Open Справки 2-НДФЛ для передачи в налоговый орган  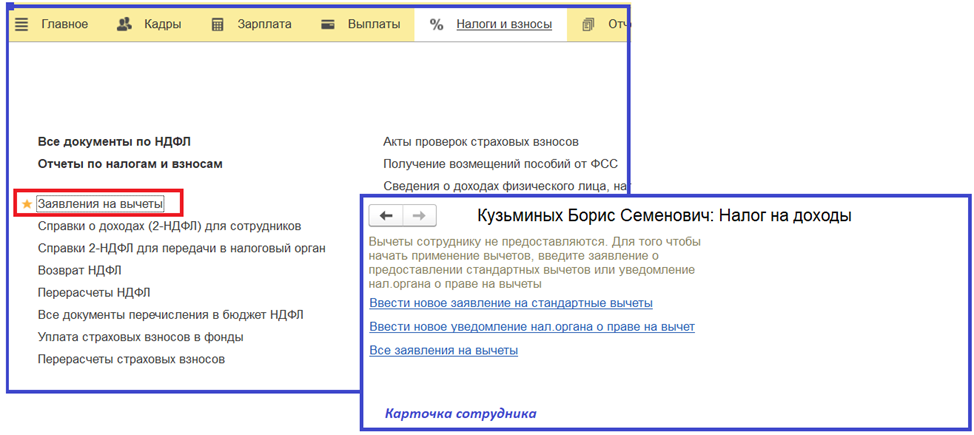click(182, 248)
